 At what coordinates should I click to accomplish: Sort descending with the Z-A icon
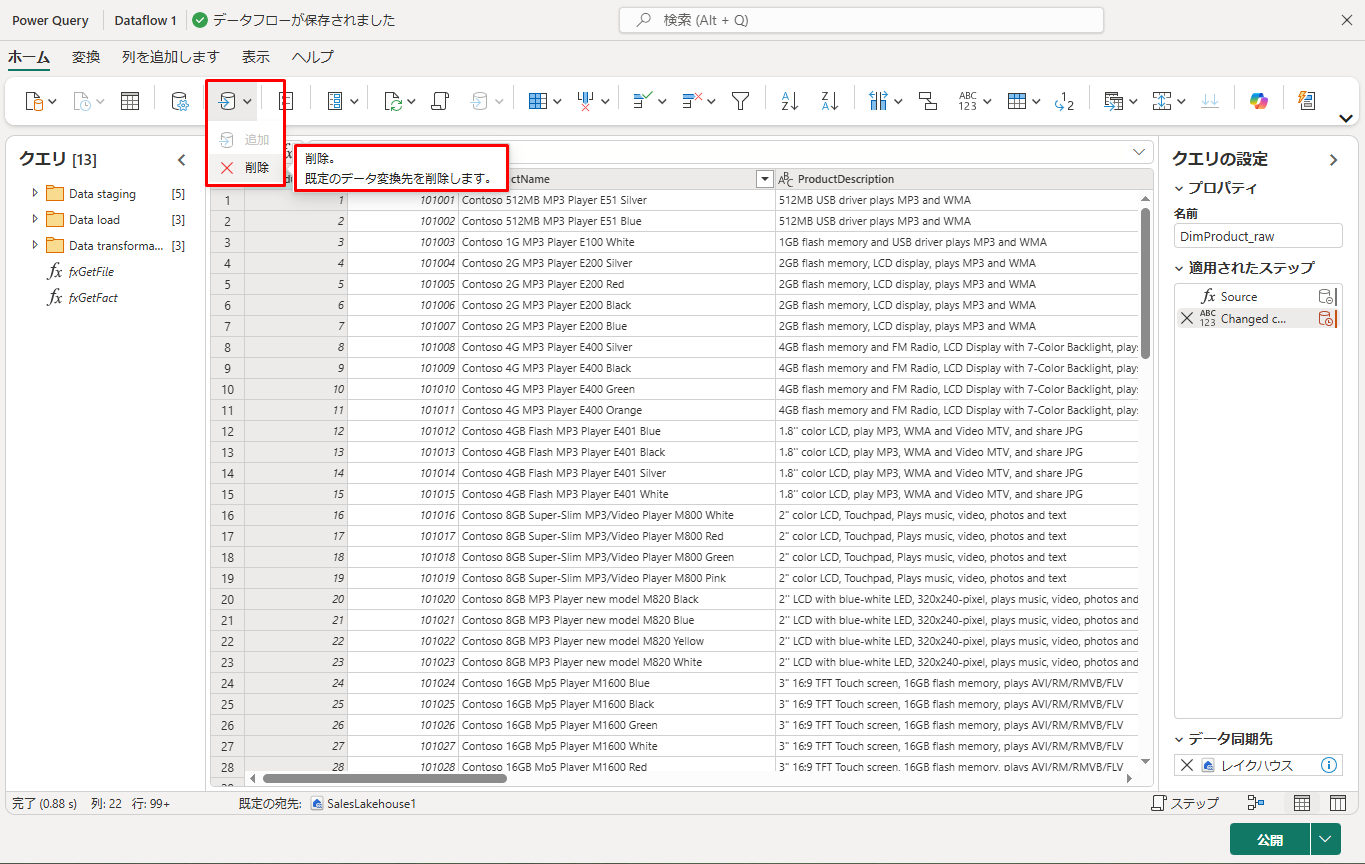(829, 101)
